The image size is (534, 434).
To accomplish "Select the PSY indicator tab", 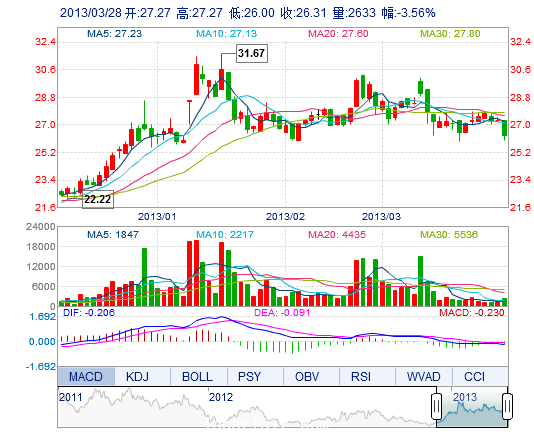I will [x=255, y=376].
